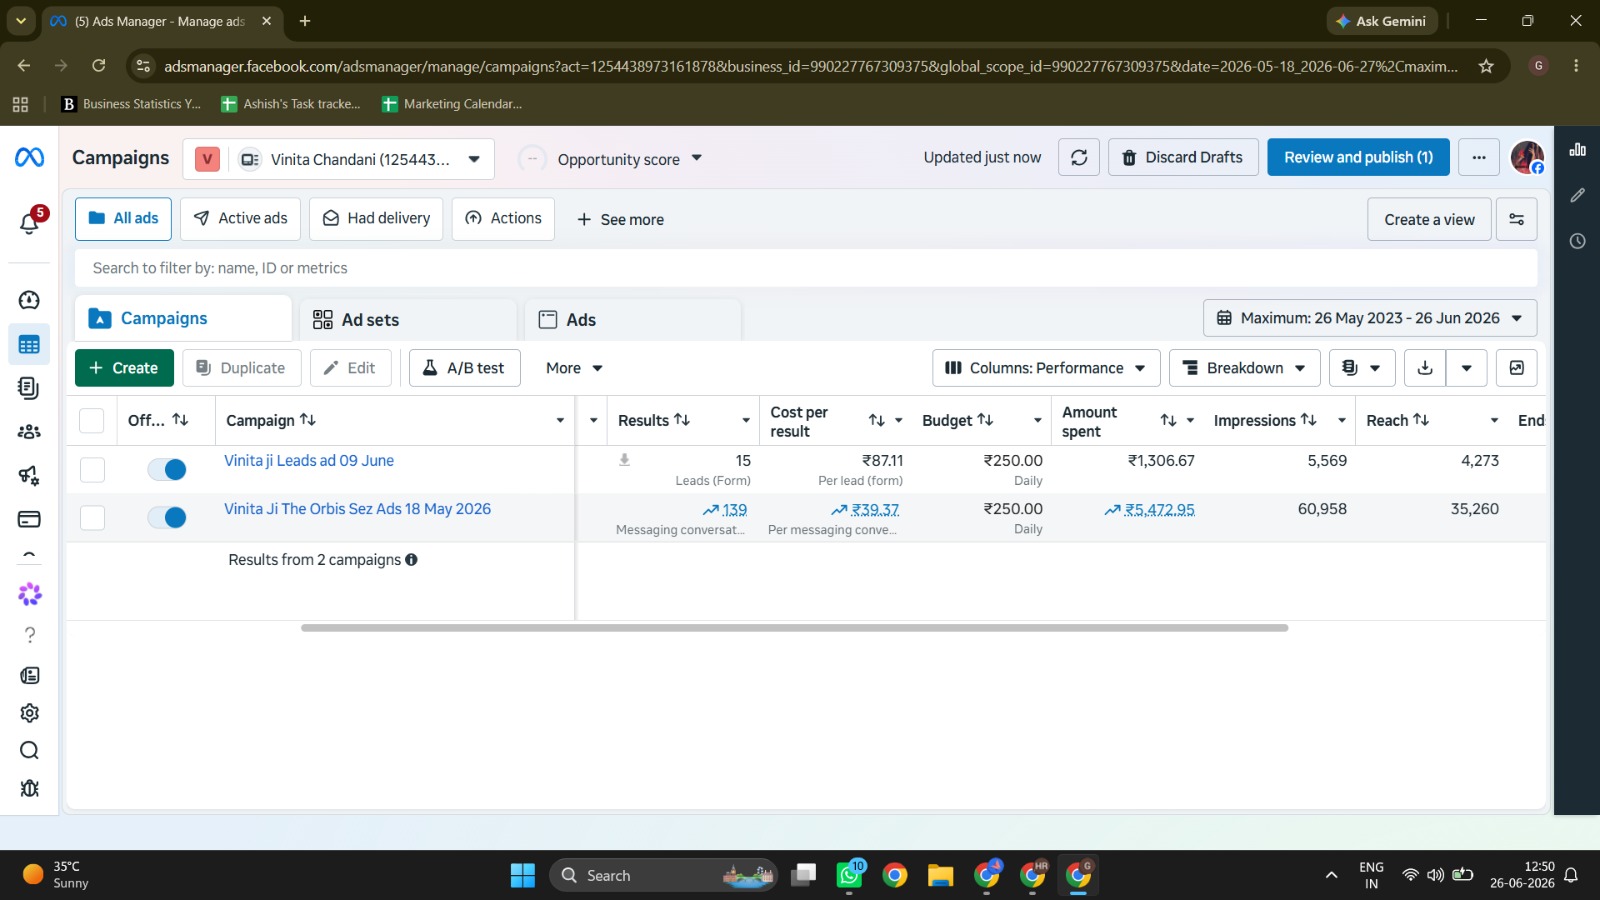
Task: Open the three-dot menu beside Review and publish
Action: [x=1479, y=157]
